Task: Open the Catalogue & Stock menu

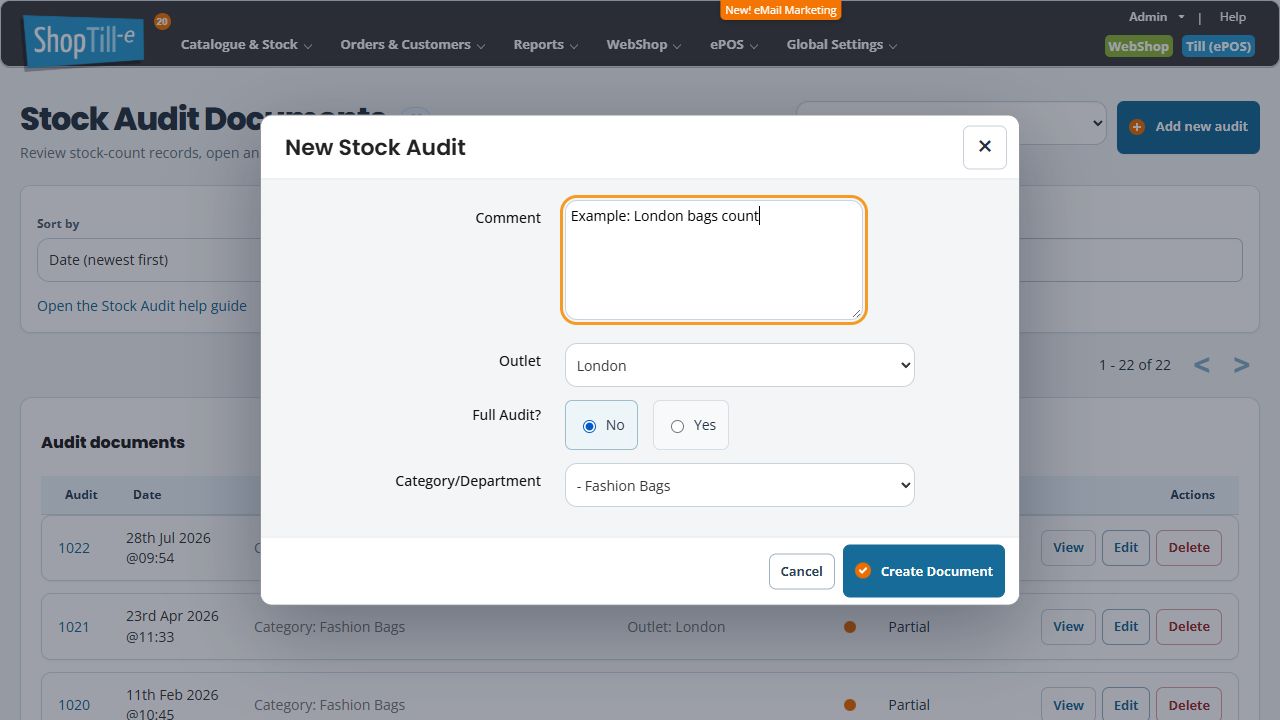Action: 246,45
